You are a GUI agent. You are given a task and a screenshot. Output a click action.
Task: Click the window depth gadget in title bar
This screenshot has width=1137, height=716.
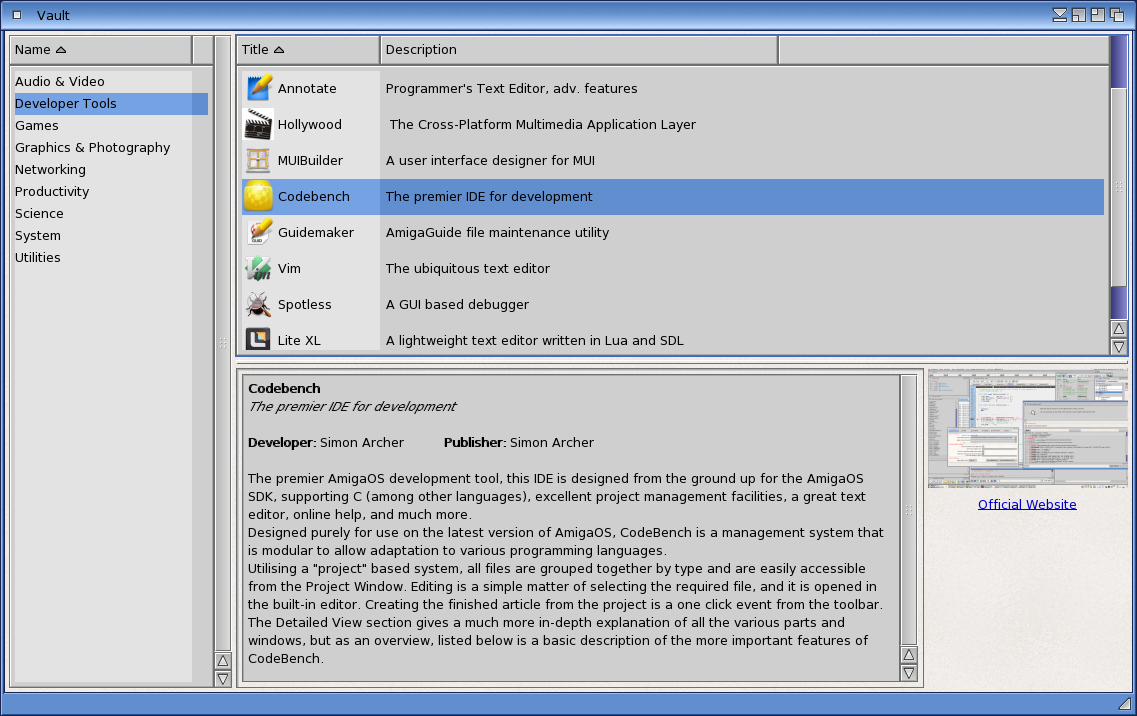tap(1116, 15)
